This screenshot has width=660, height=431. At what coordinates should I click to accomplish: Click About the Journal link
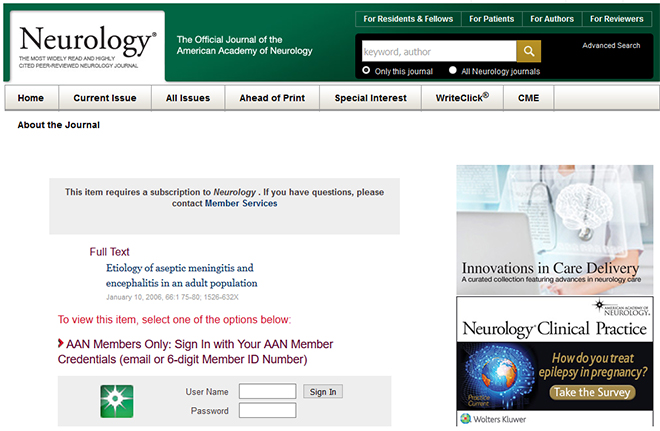click(59, 125)
